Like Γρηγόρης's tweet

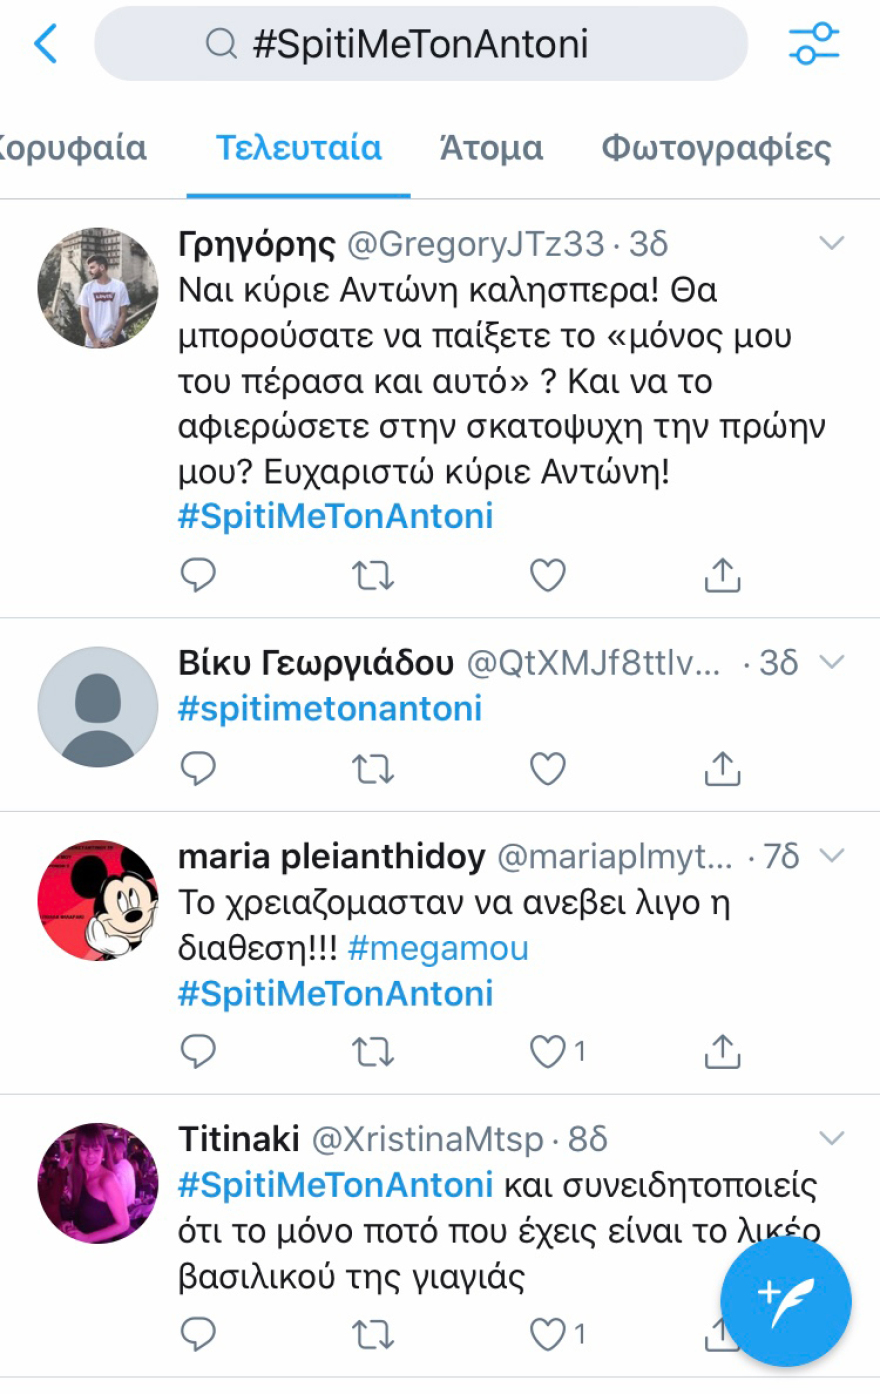(x=546, y=574)
